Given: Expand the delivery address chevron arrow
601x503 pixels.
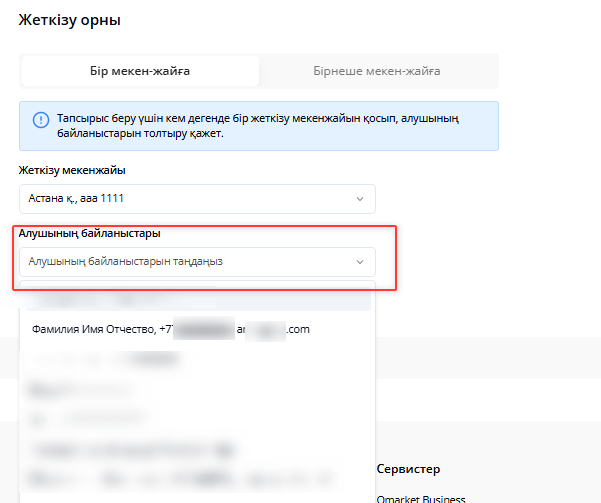Looking at the screenshot, I should pos(360,198).
